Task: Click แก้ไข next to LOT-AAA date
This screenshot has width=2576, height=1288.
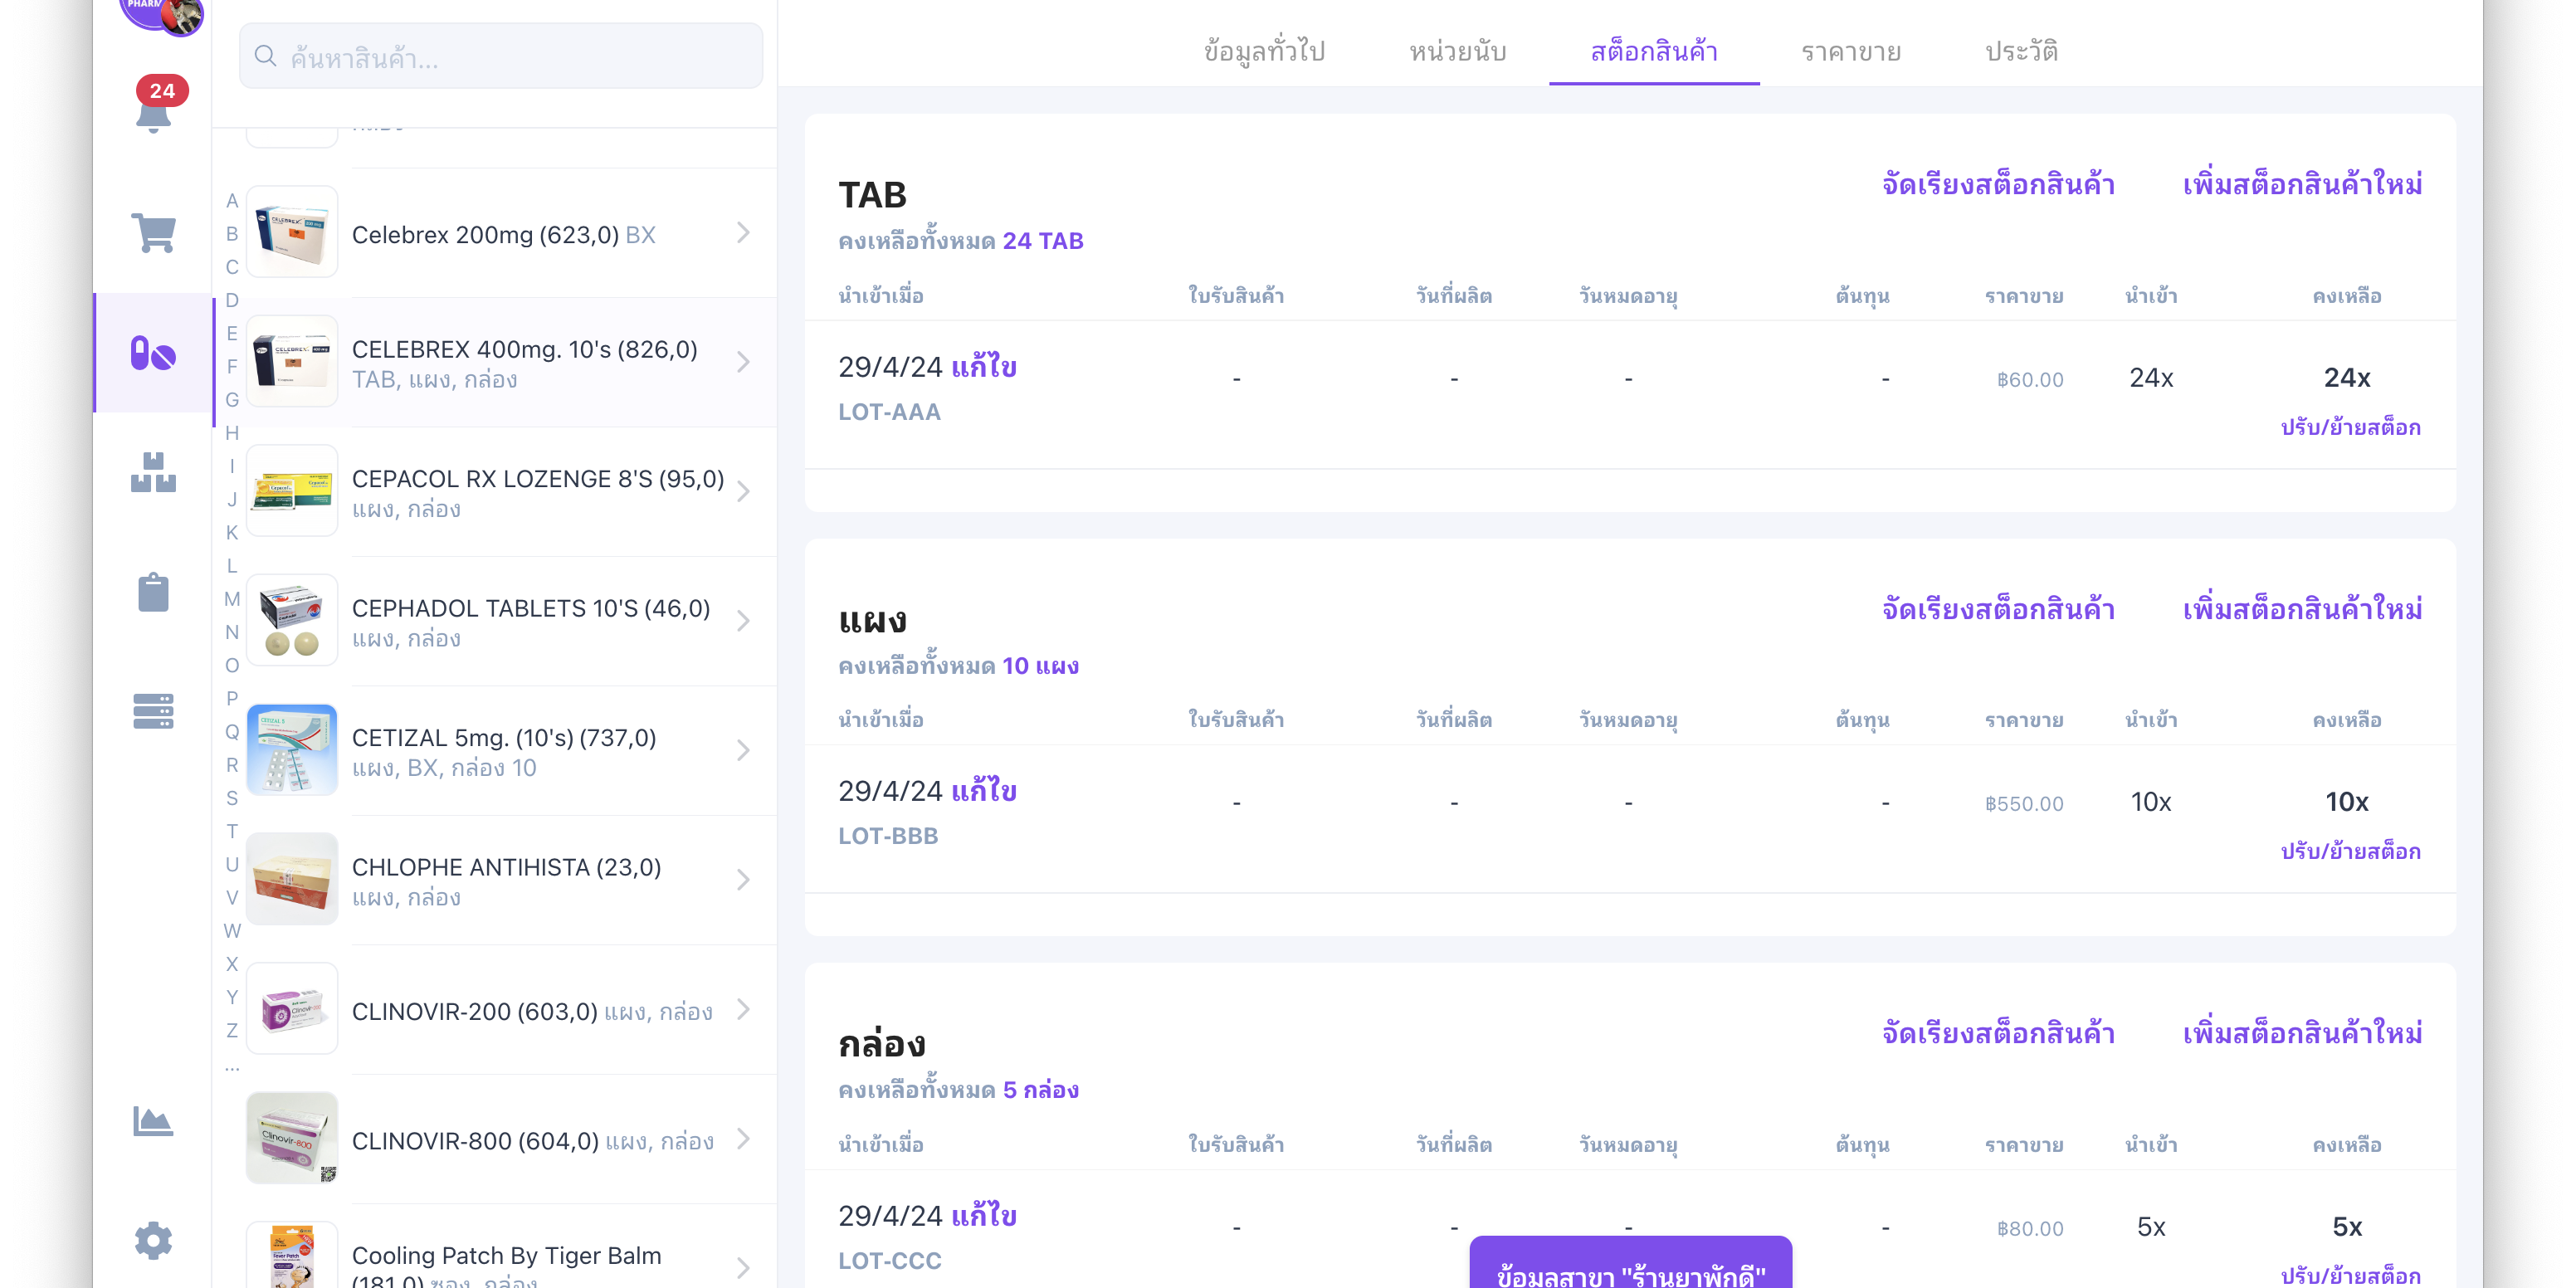Action: click(x=984, y=367)
